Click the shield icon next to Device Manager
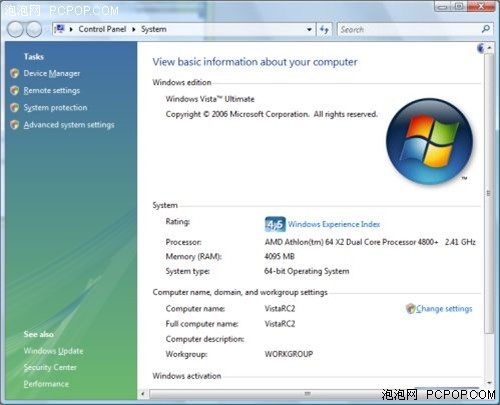 point(14,73)
